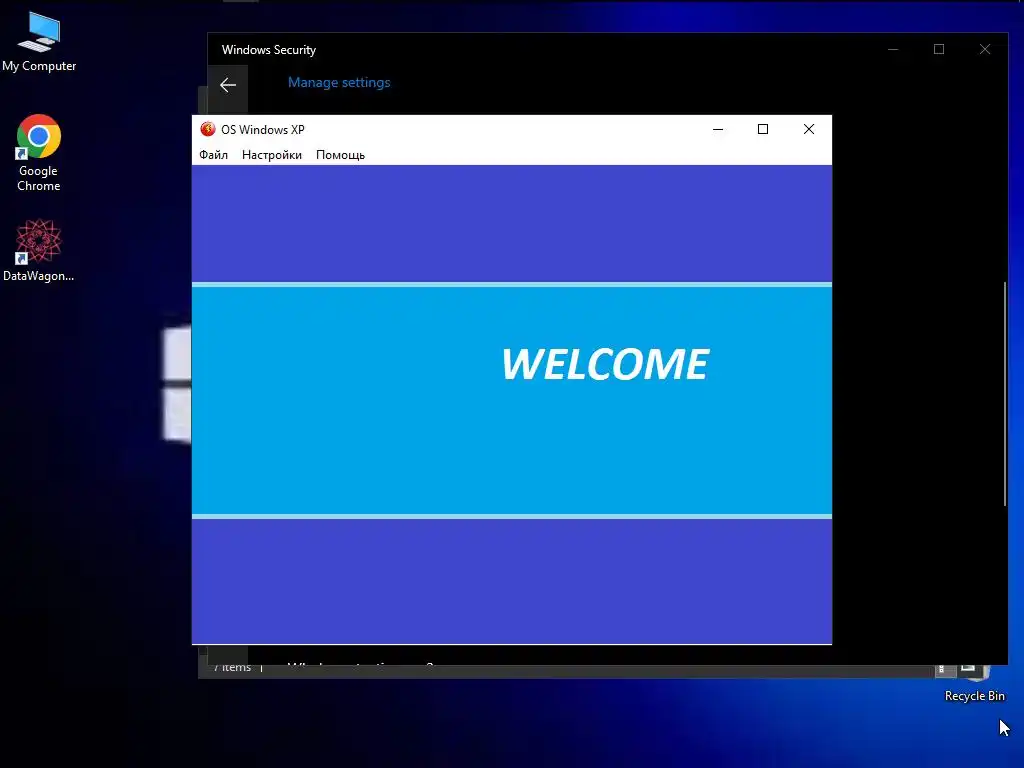Minimize the OS Windows XP window
This screenshot has height=768, width=1024.
click(718, 129)
